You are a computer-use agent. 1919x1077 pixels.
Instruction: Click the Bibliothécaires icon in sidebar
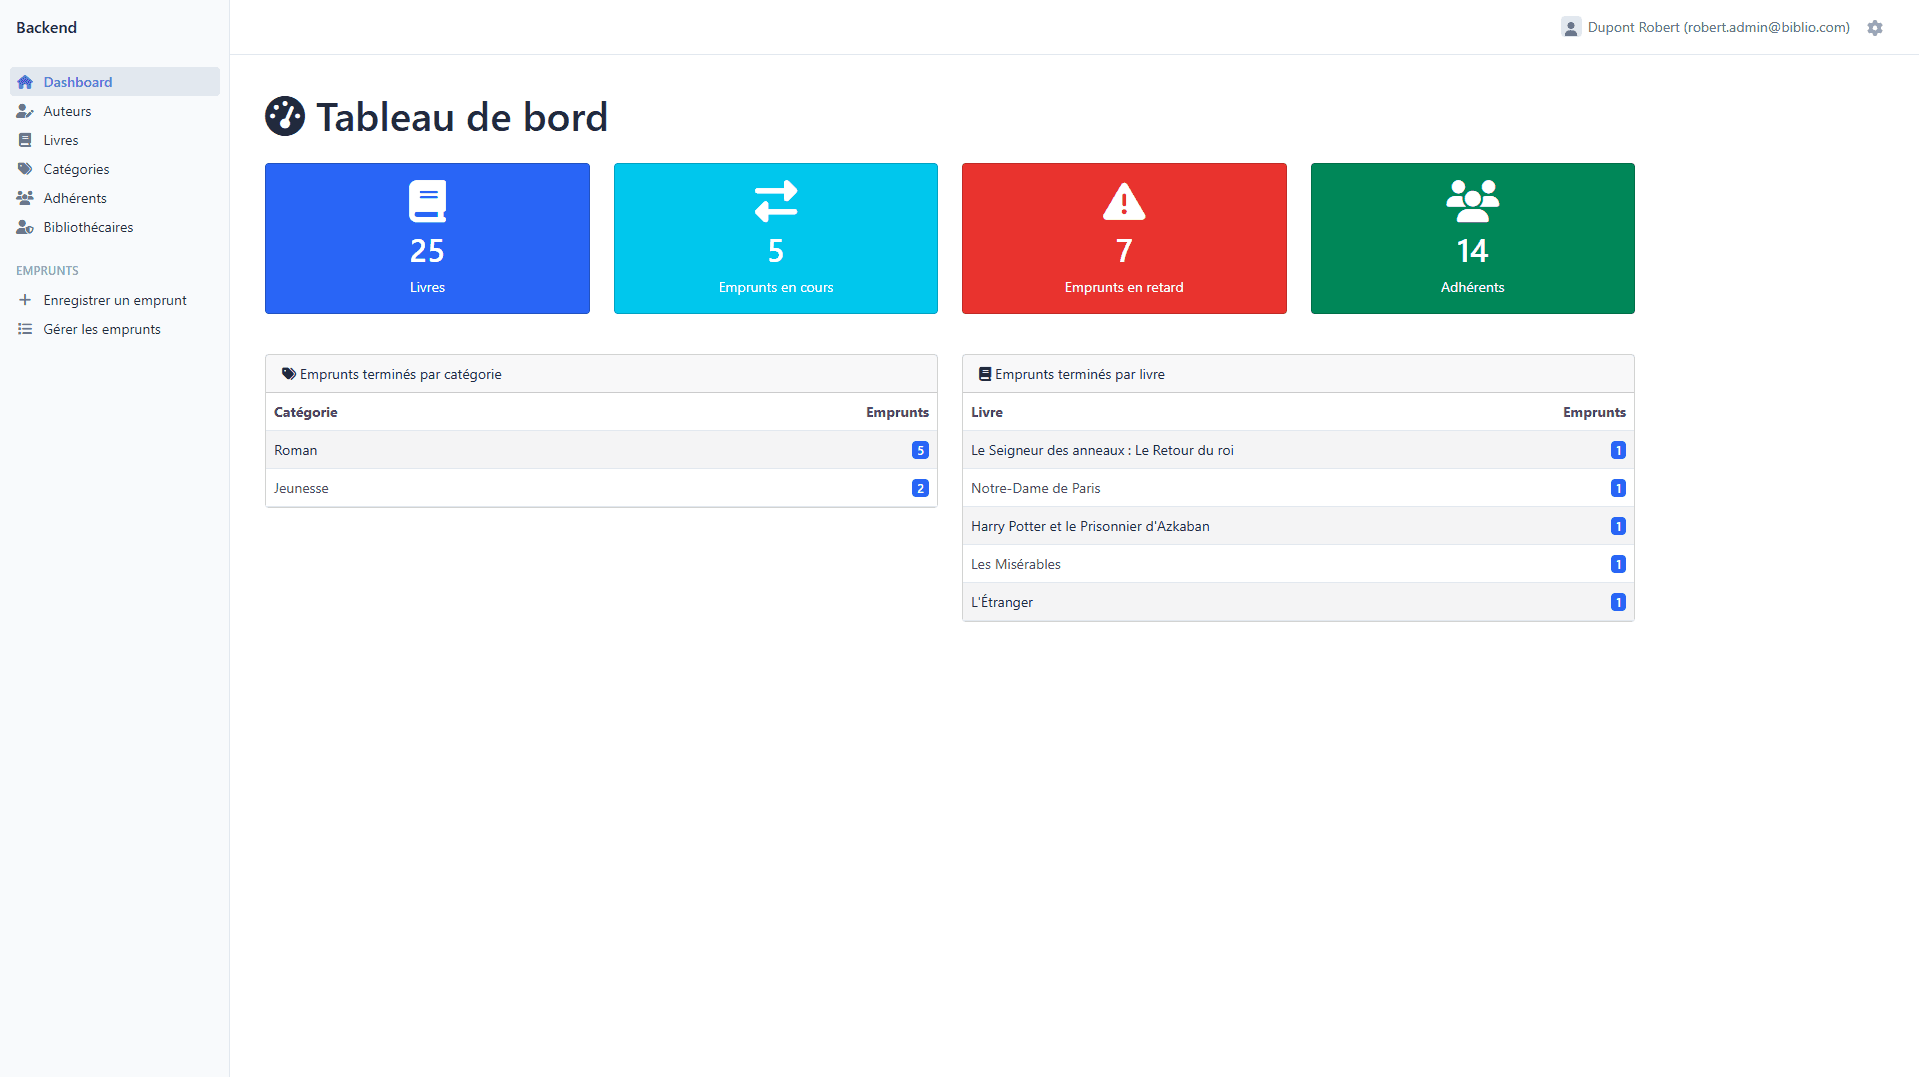pyautogui.click(x=25, y=227)
